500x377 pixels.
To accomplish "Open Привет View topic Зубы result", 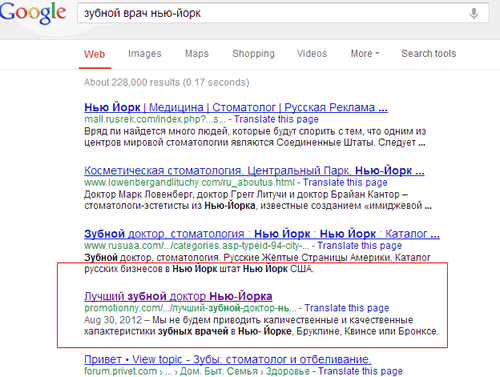I will click(x=227, y=359).
